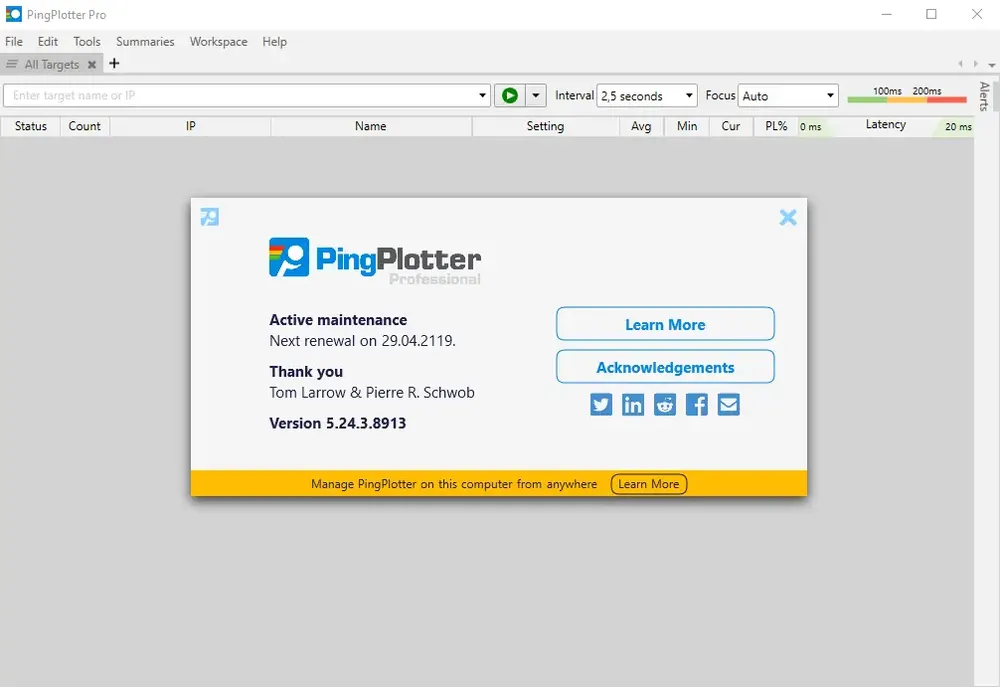The height and width of the screenshot is (687, 1000).
Task: Click the Min column header
Action: pos(687,126)
